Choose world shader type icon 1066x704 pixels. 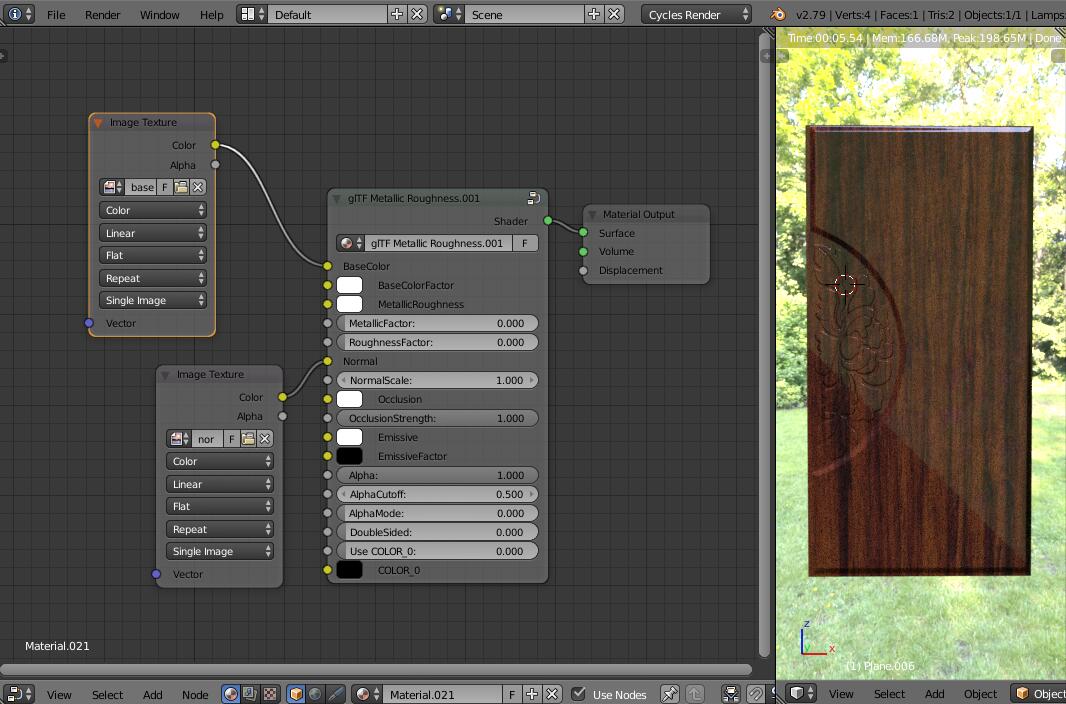pos(315,694)
